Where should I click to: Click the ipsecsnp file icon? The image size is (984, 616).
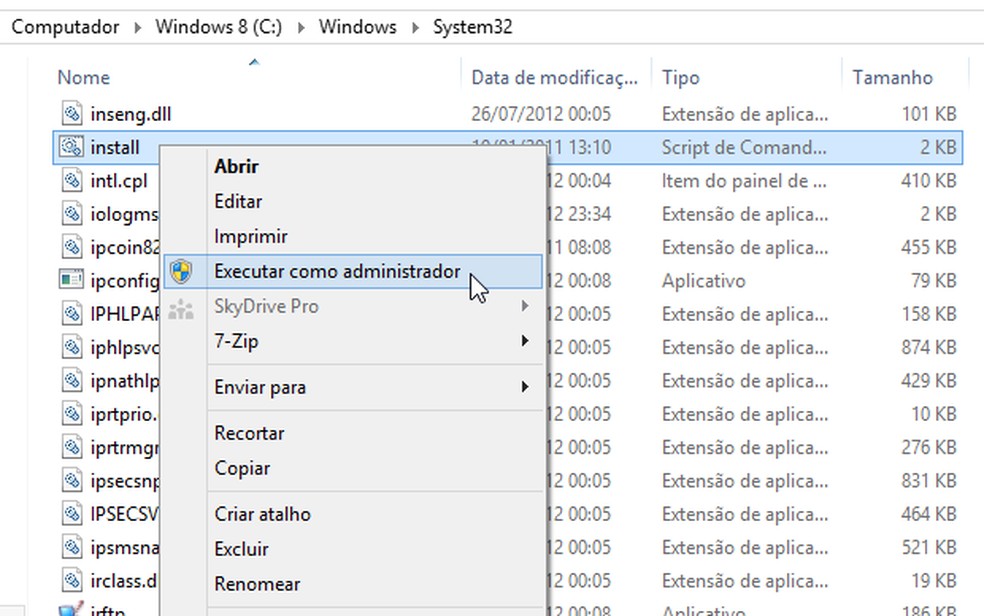coord(72,481)
